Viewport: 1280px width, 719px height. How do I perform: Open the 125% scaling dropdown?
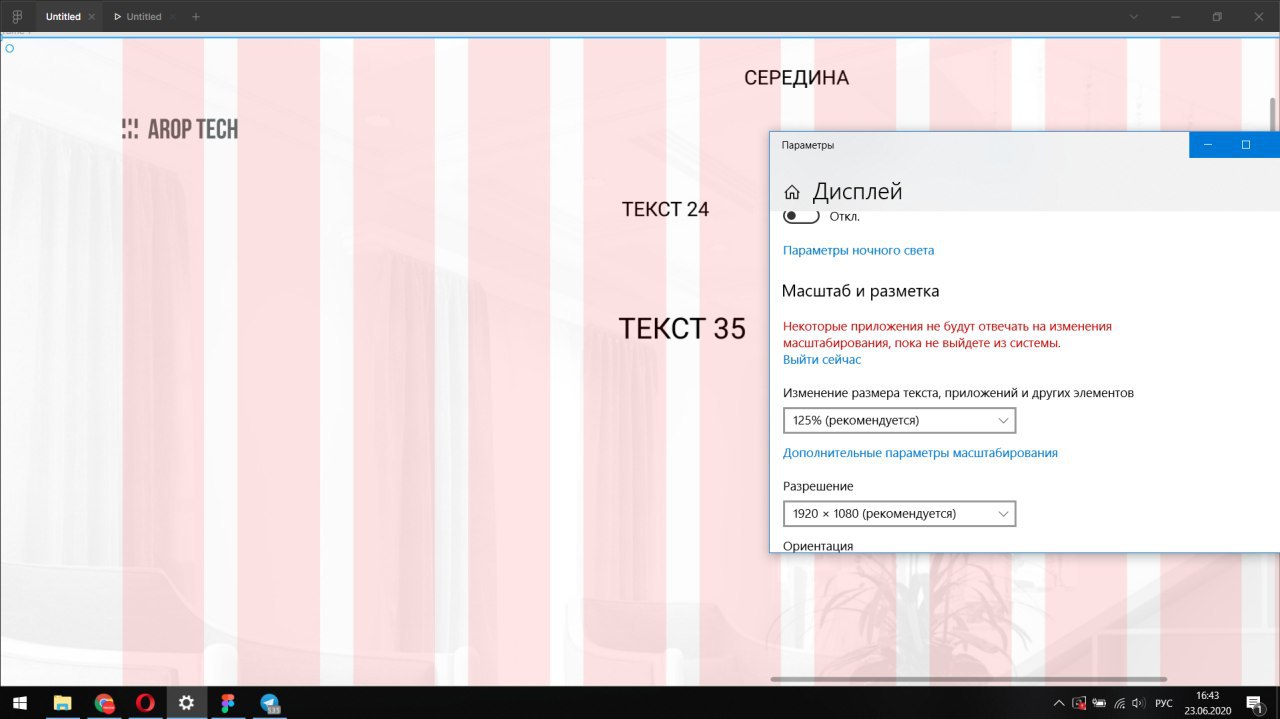pyautogui.click(x=900, y=420)
